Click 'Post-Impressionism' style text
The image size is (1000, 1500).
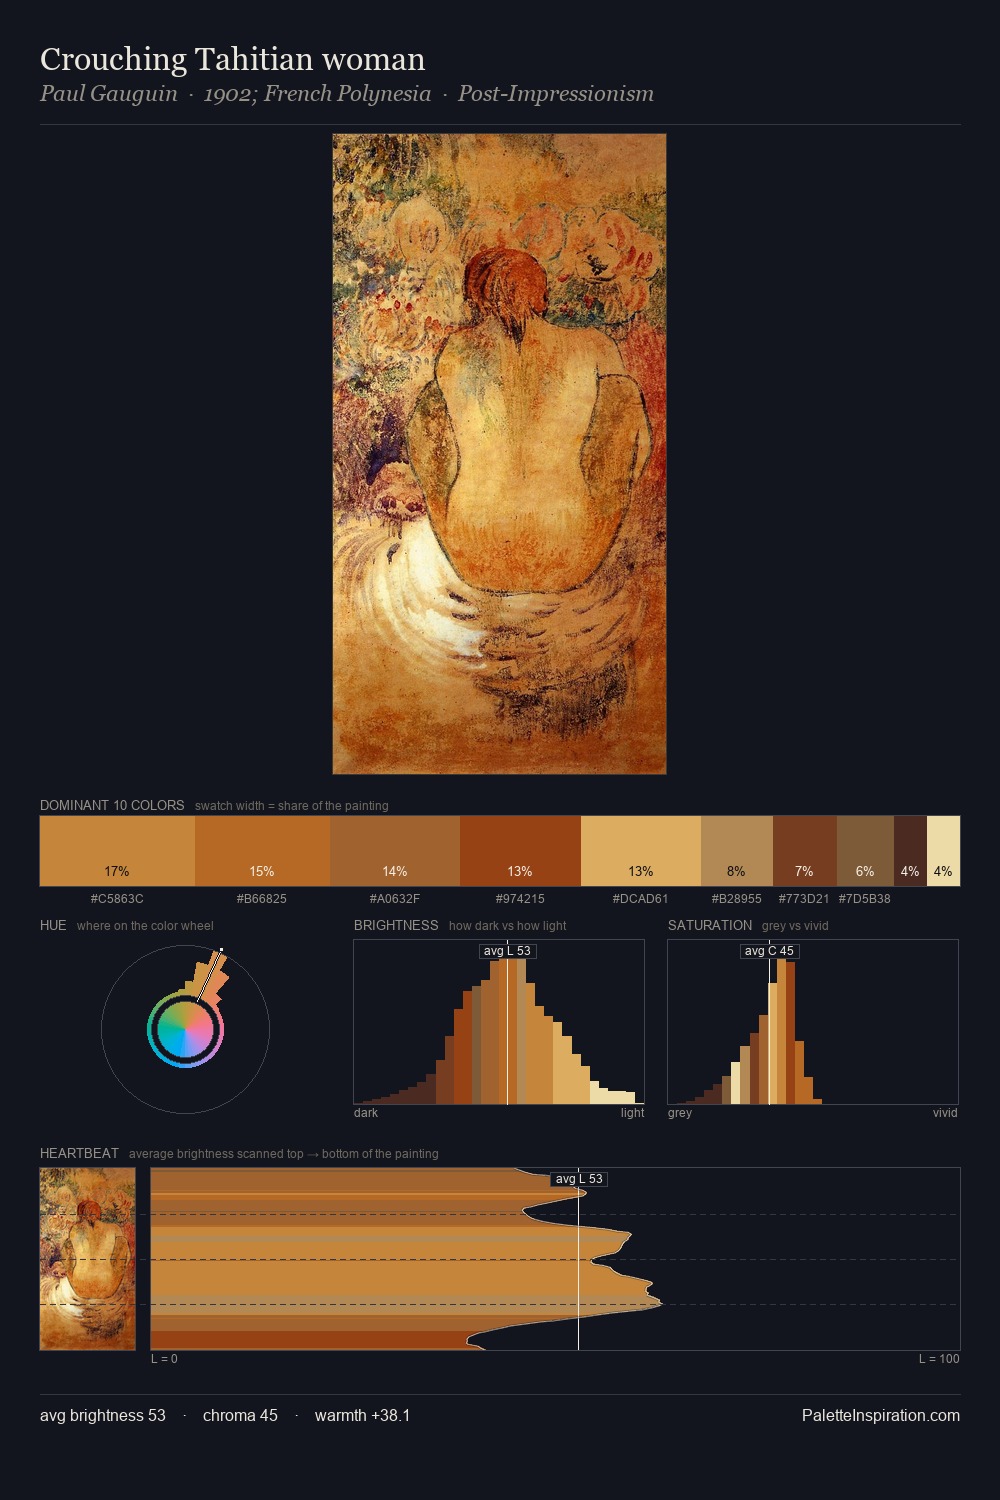[555, 94]
